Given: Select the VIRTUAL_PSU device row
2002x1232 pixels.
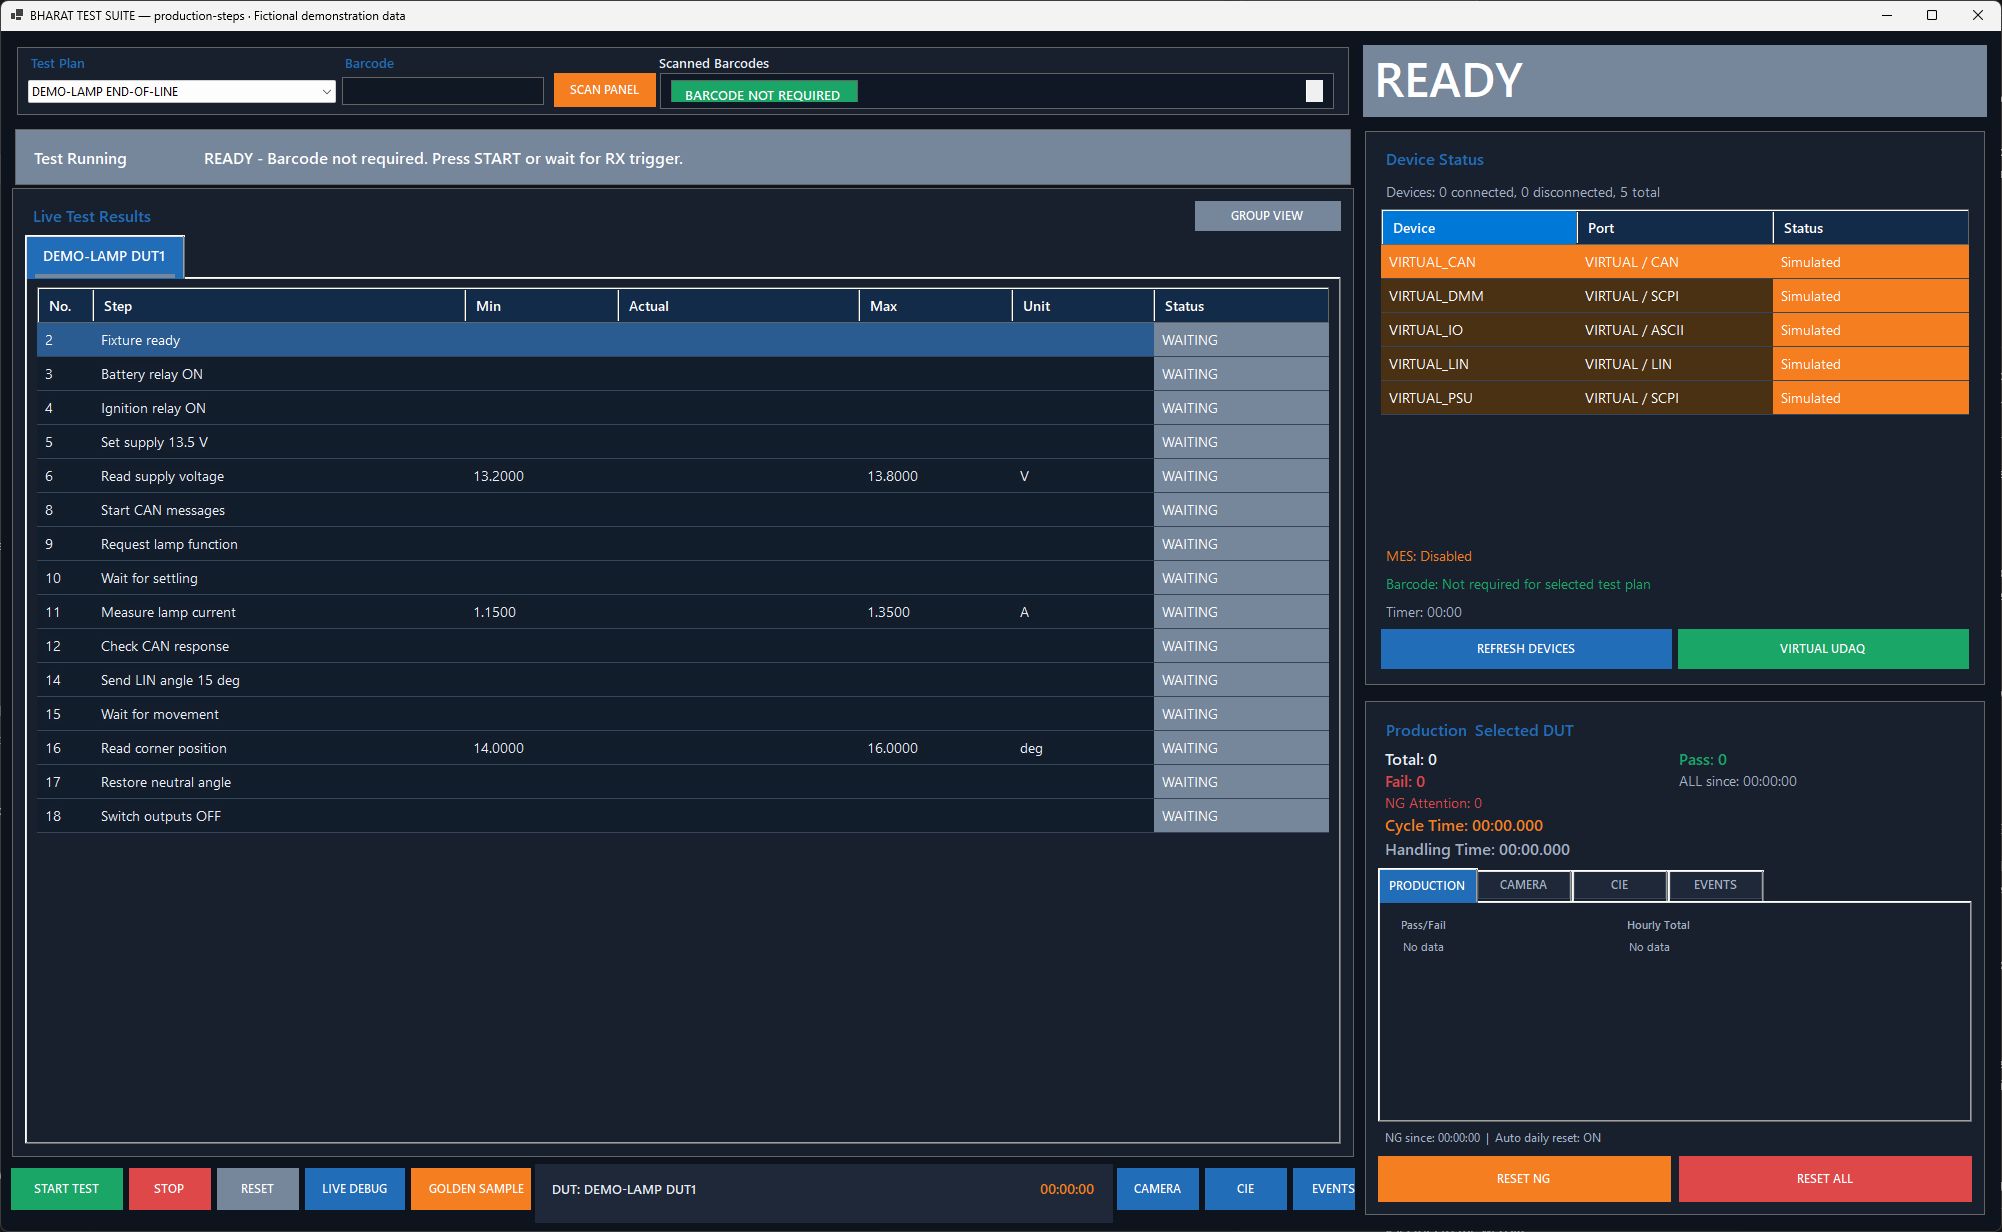Looking at the screenshot, I should (1675, 398).
